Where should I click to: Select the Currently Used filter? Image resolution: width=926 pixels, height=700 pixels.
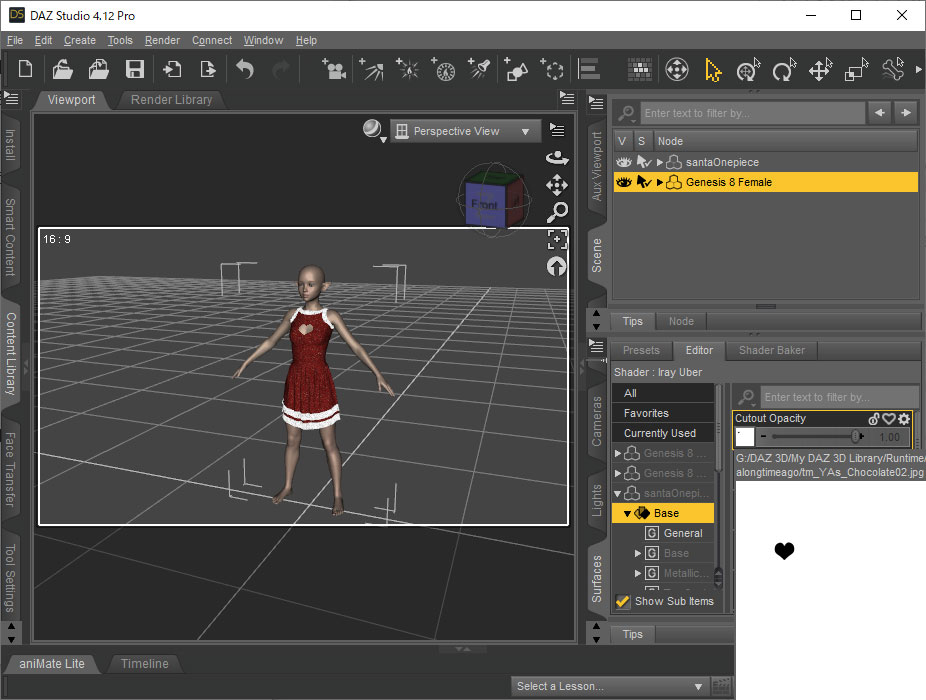[660, 433]
